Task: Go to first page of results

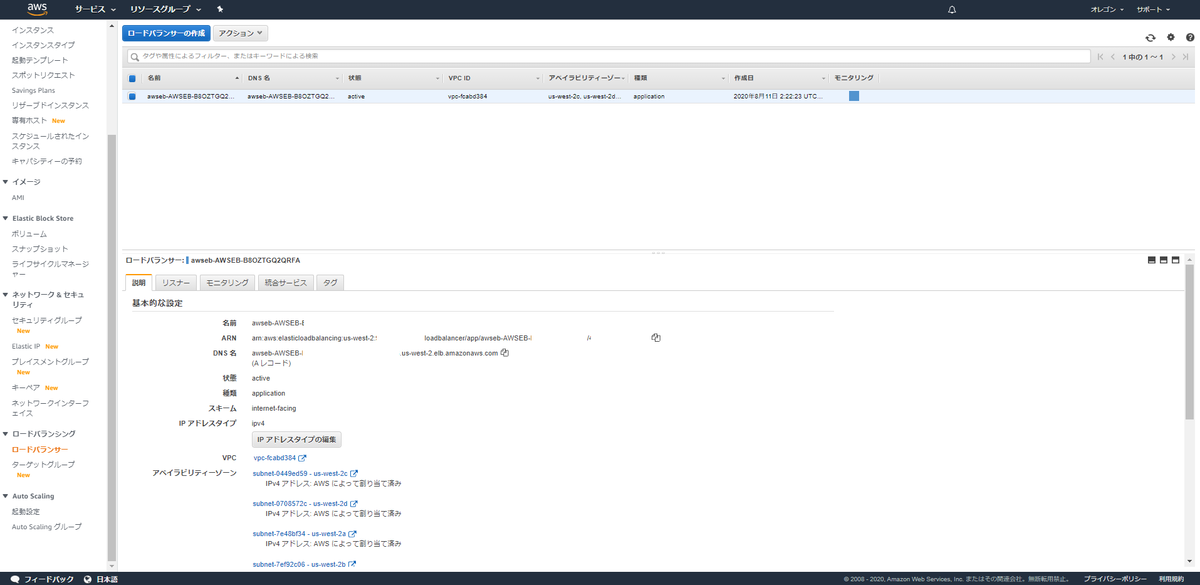Action: point(1101,57)
